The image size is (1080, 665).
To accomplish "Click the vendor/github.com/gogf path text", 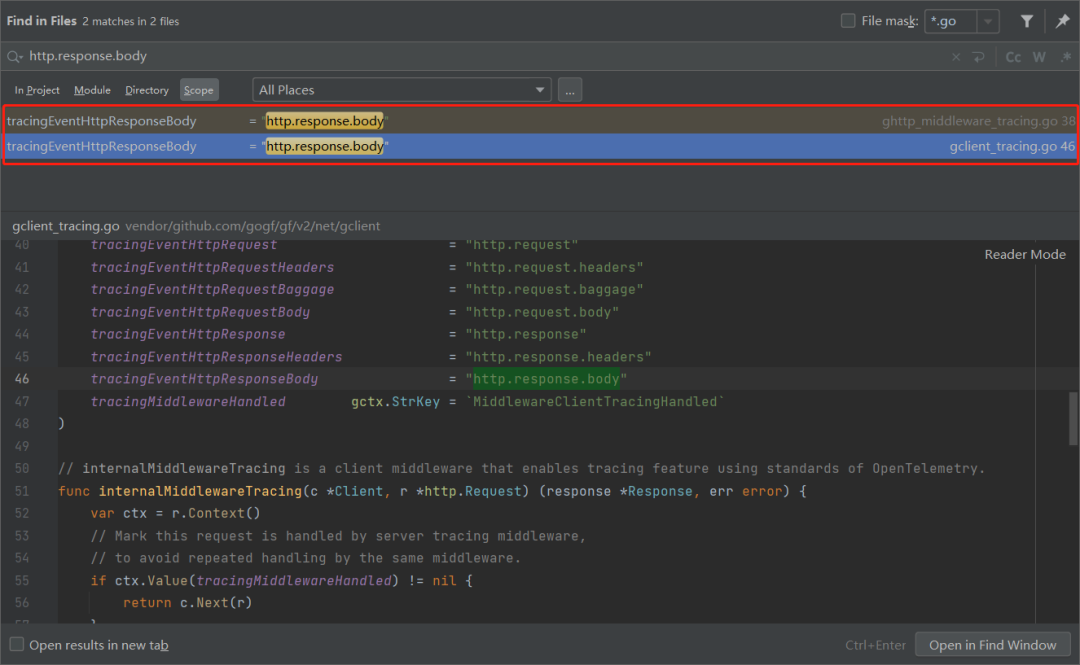I will 252,226.
